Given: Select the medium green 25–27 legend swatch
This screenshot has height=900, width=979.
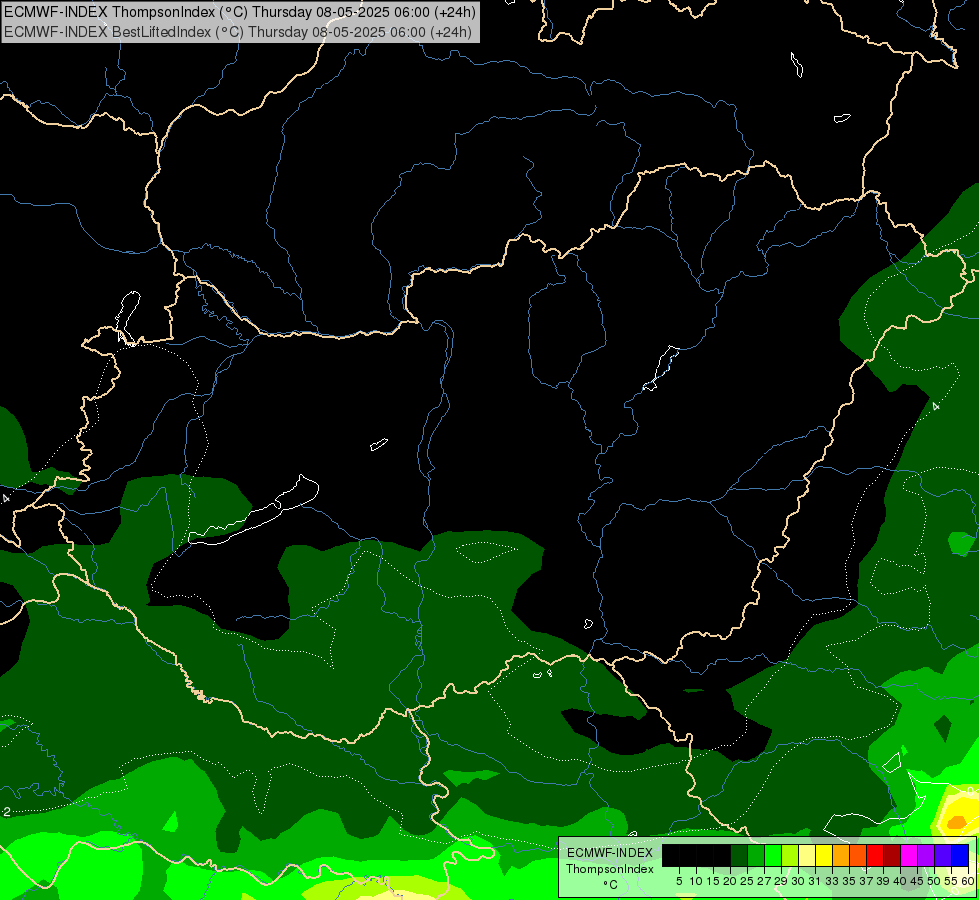Looking at the screenshot, I should (x=756, y=856).
